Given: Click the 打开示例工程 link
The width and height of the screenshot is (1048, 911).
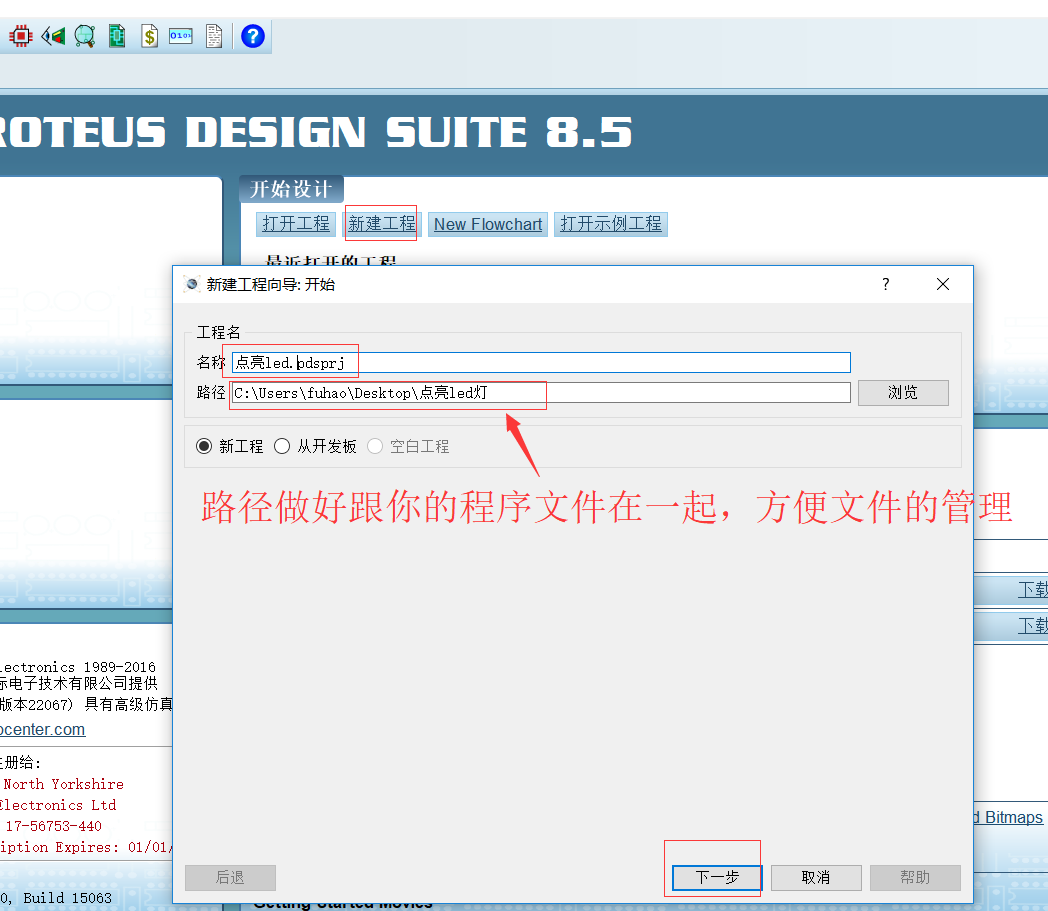Looking at the screenshot, I should pyautogui.click(x=611, y=224).
